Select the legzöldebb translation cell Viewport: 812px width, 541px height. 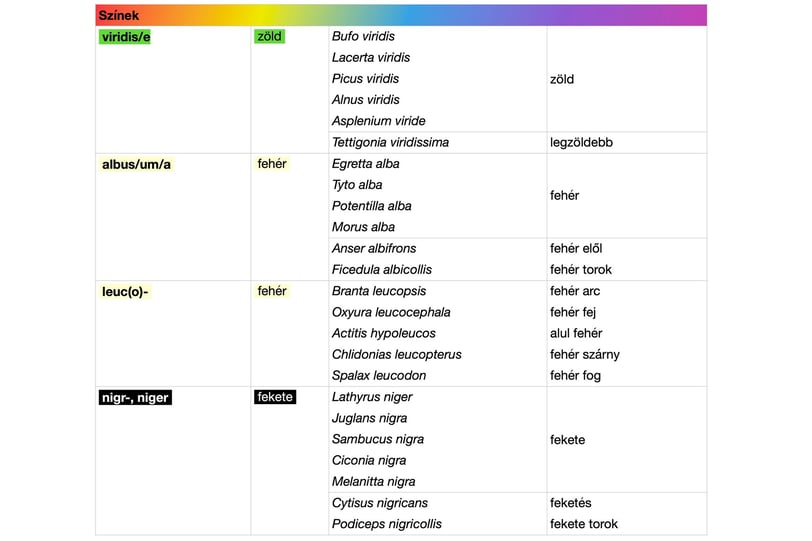pos(581,143)
